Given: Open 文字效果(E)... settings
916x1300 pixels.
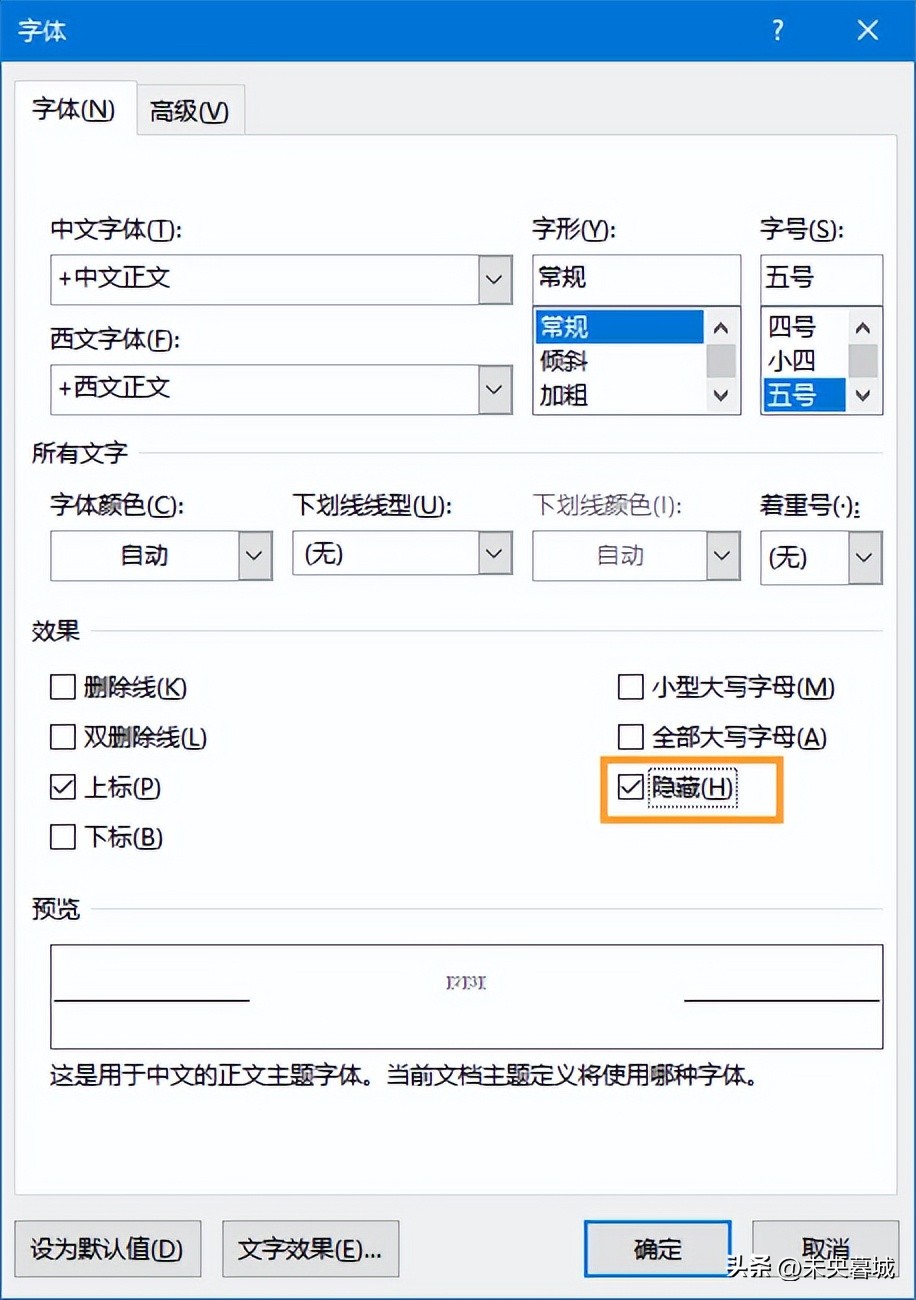Looking at the screenshot, I should tap(310, 1248).
